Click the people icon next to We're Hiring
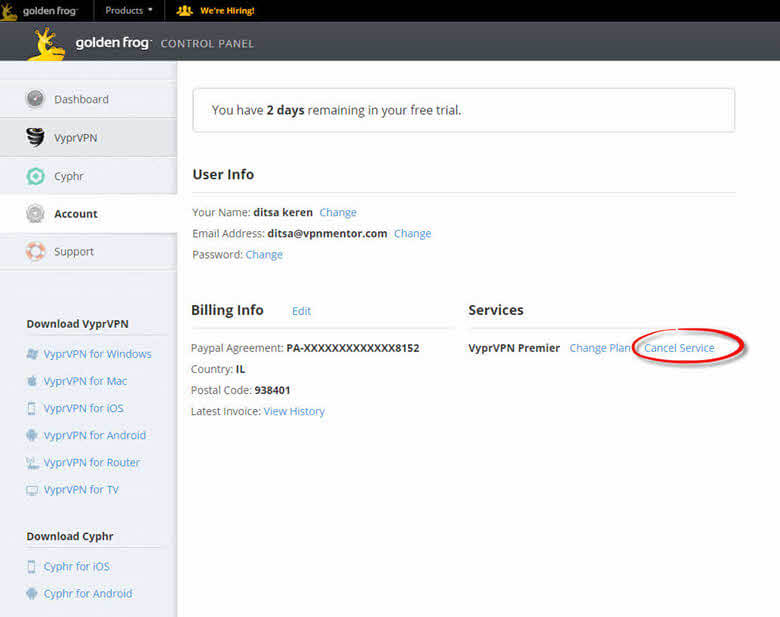This screenshot has height=617, width=780. 185,10
